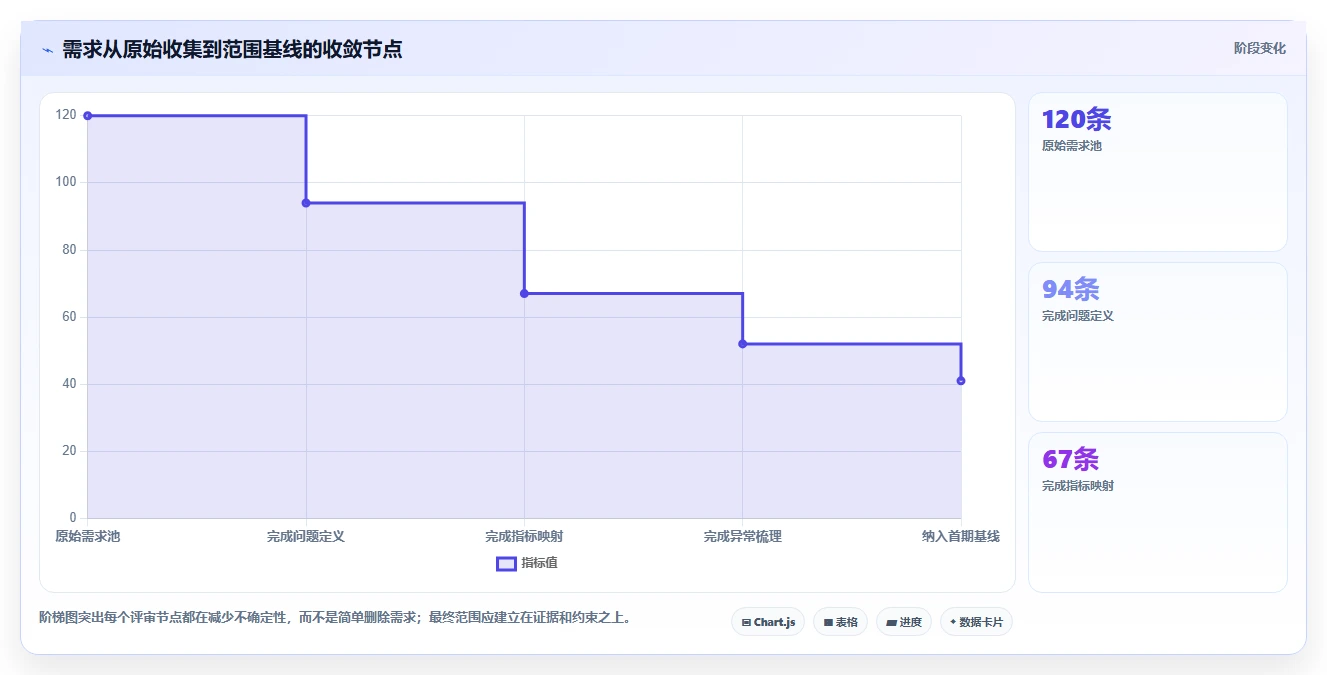Click the y-axis value 60
1327x675 pixels.
coord(69,317)
